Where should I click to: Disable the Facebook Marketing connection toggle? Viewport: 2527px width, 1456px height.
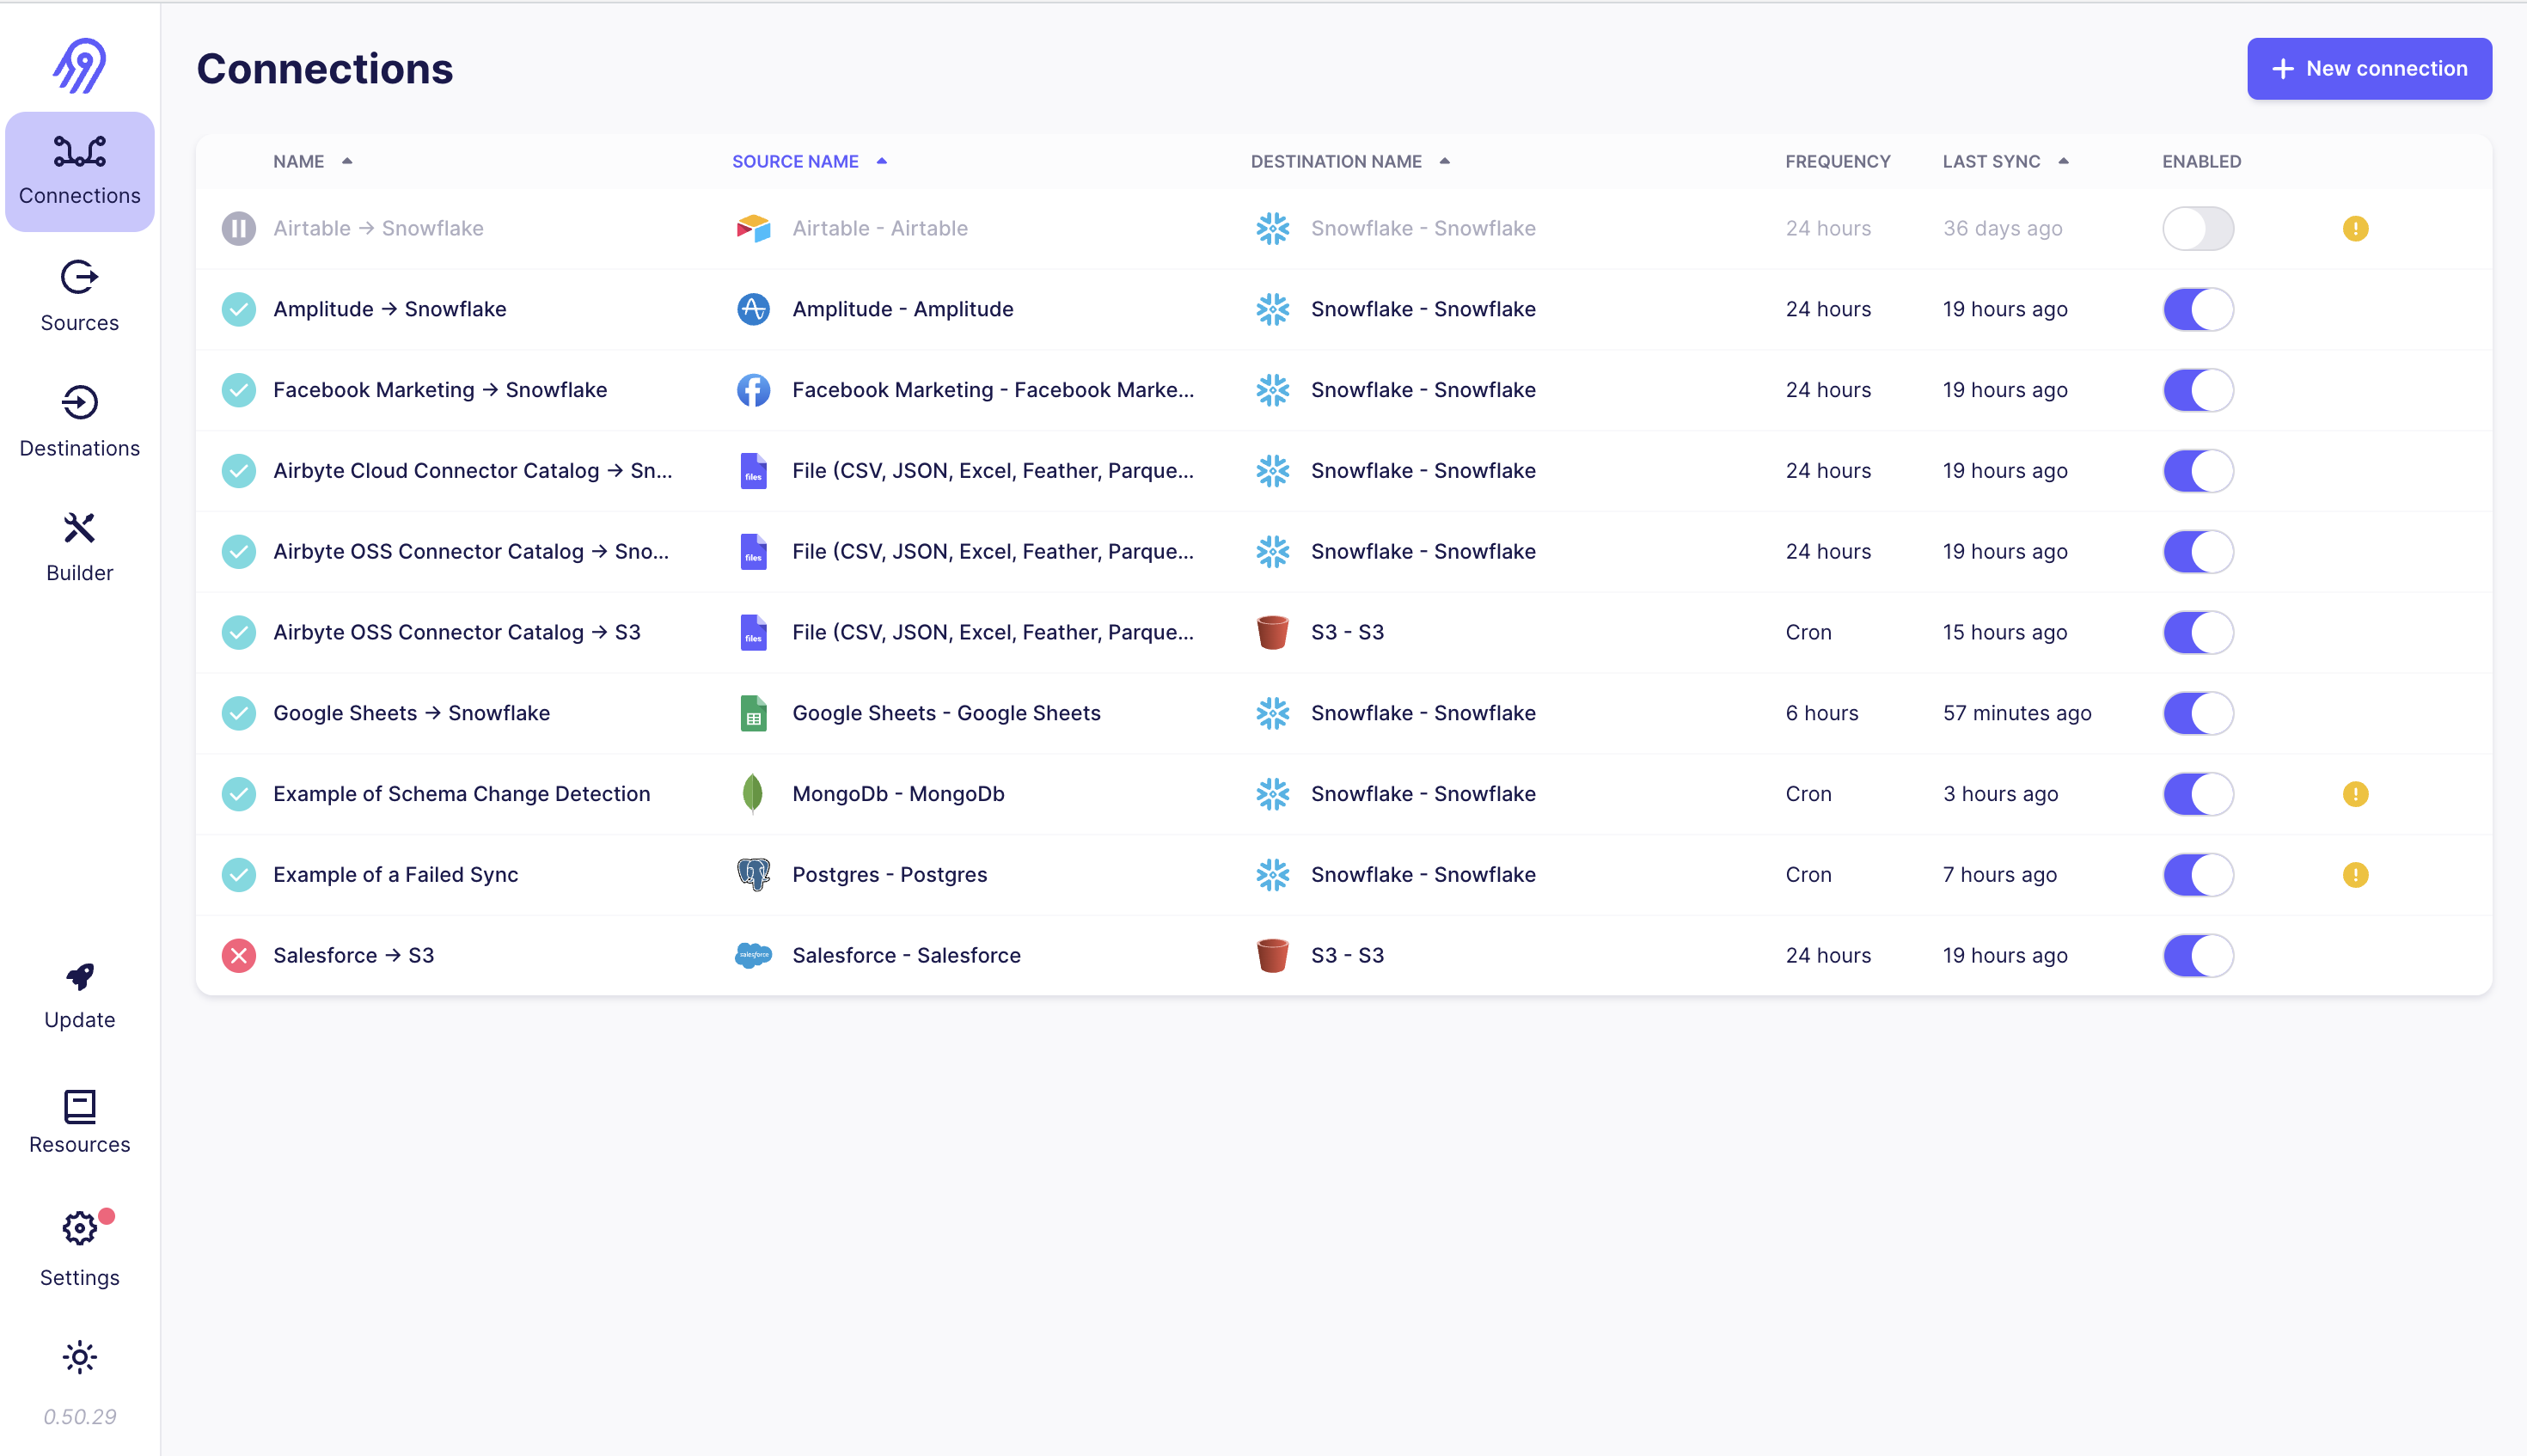click(2198, 390)
